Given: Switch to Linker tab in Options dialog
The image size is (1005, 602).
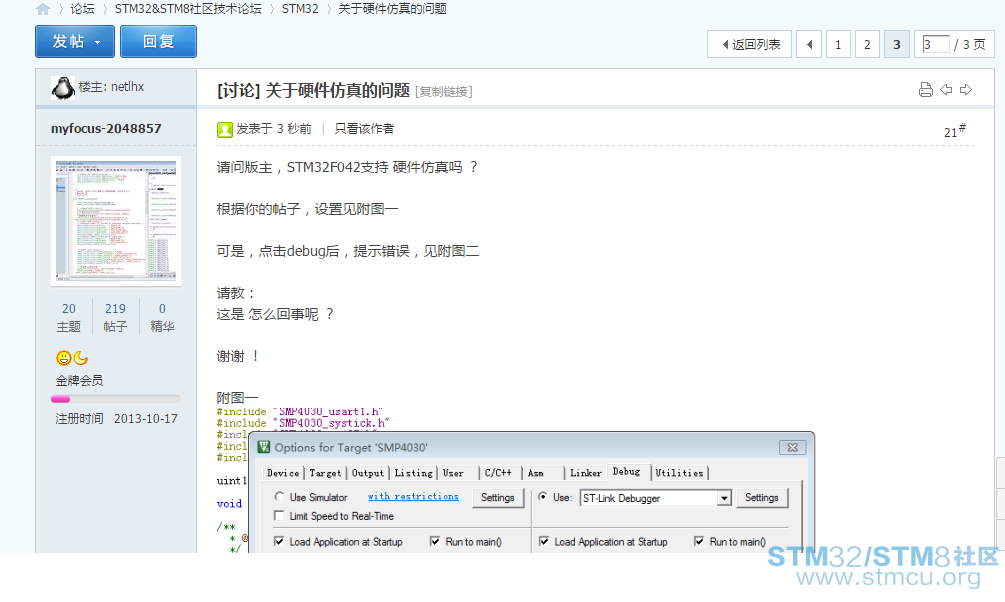Looking at the screenshot, I should pyautogui.click(x=586, y=473).
